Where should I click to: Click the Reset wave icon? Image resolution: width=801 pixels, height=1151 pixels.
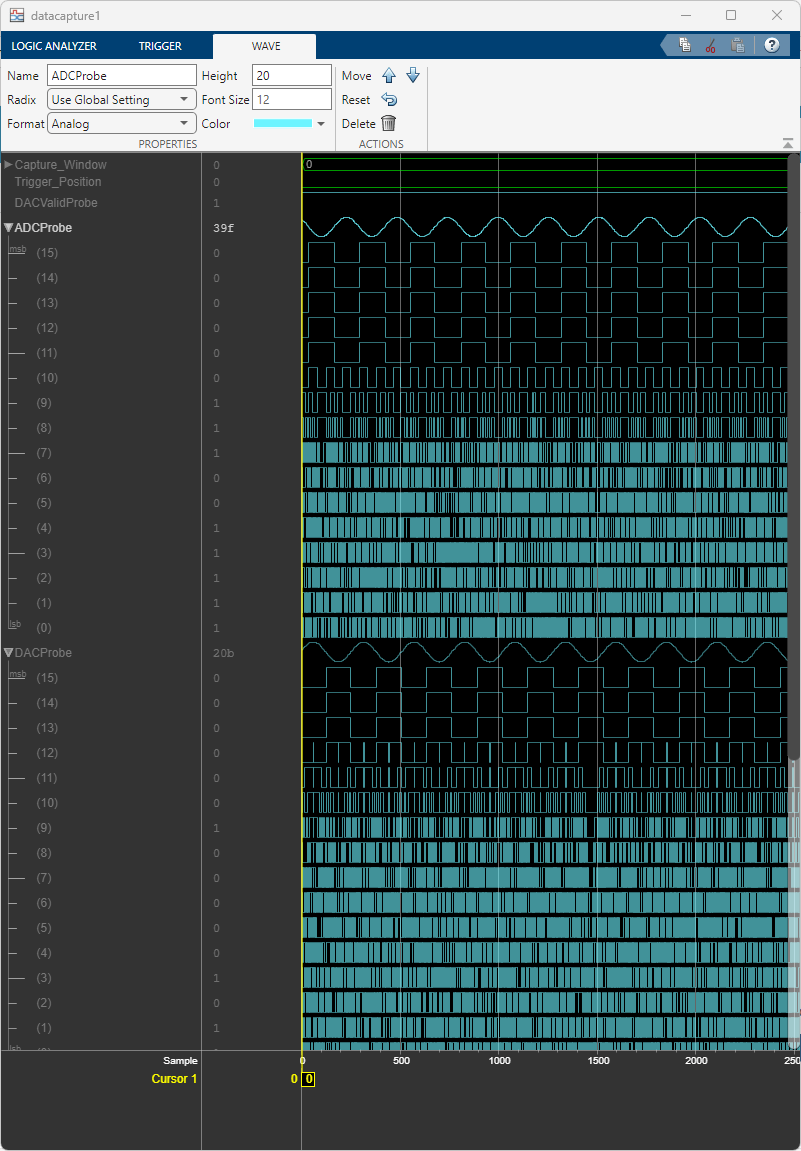tap(389, 100)
